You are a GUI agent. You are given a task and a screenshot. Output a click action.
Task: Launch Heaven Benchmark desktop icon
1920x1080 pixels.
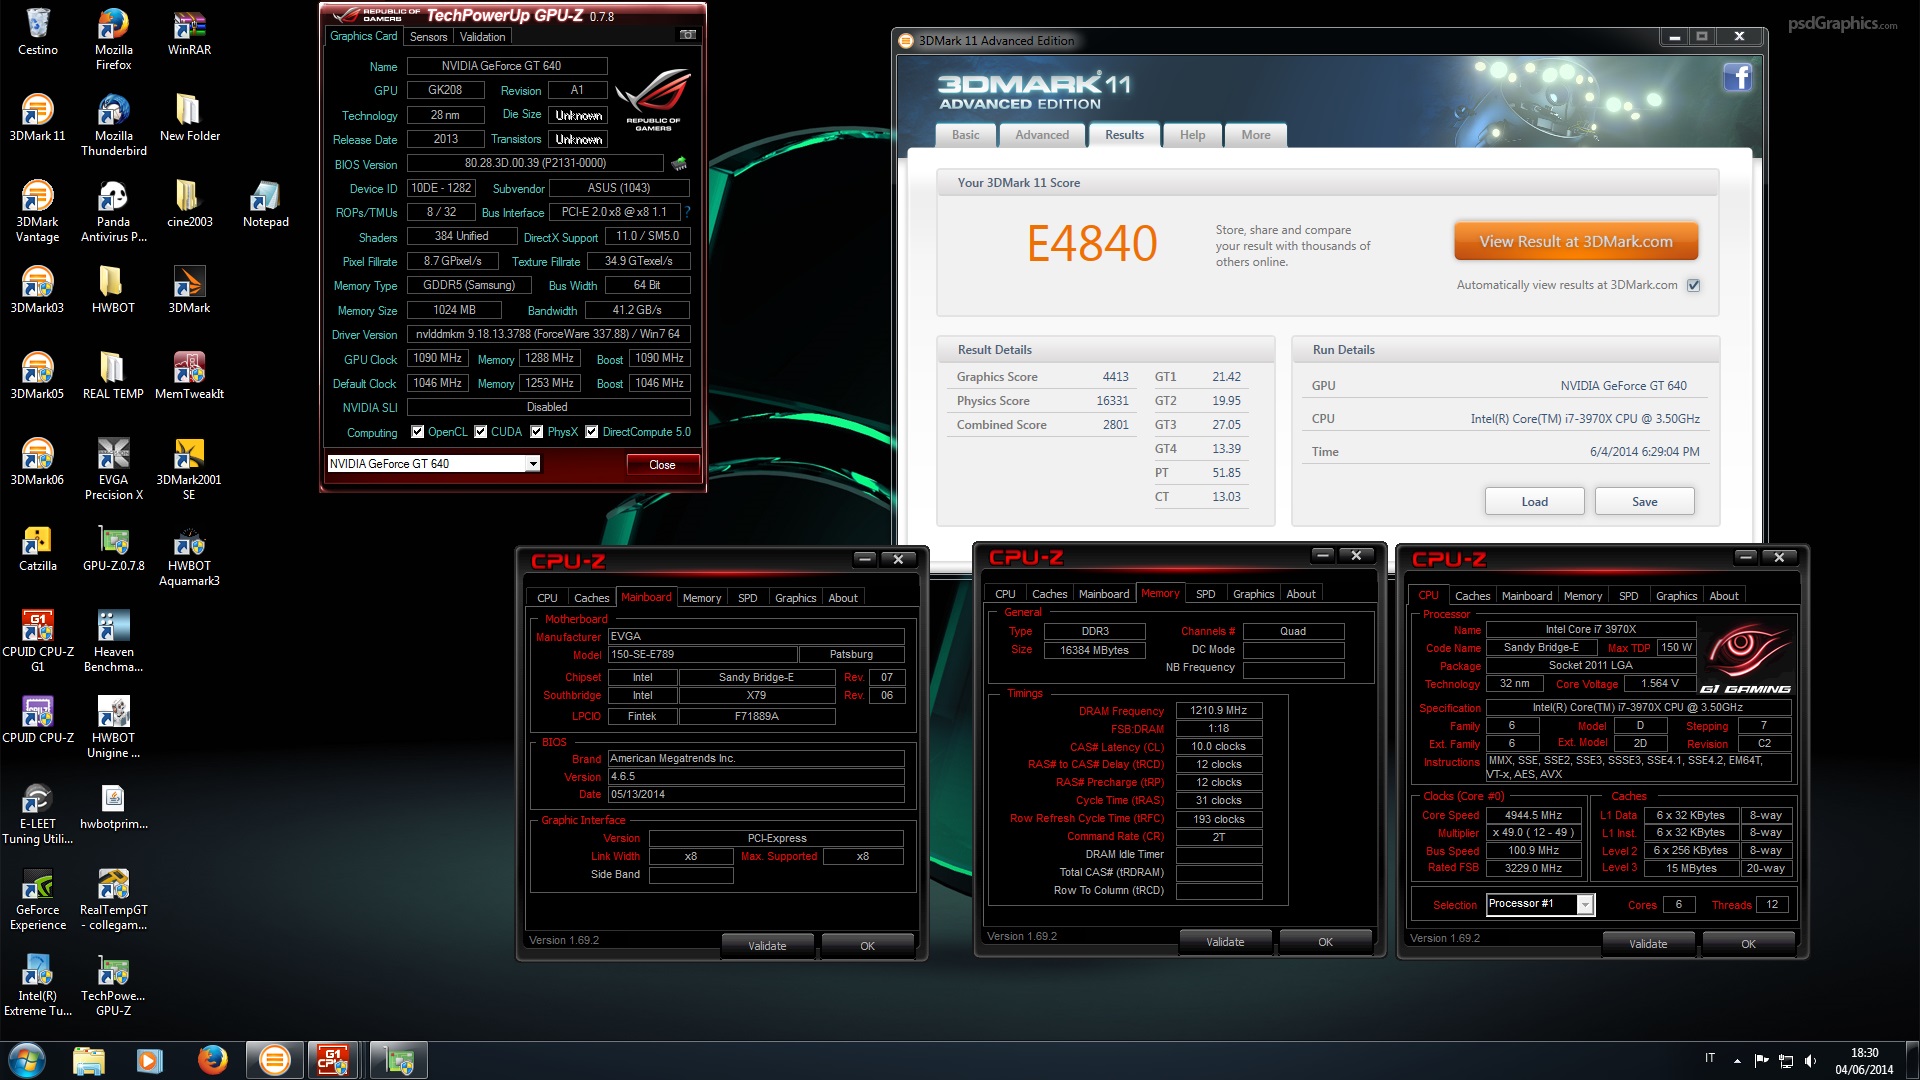point(113,642)
